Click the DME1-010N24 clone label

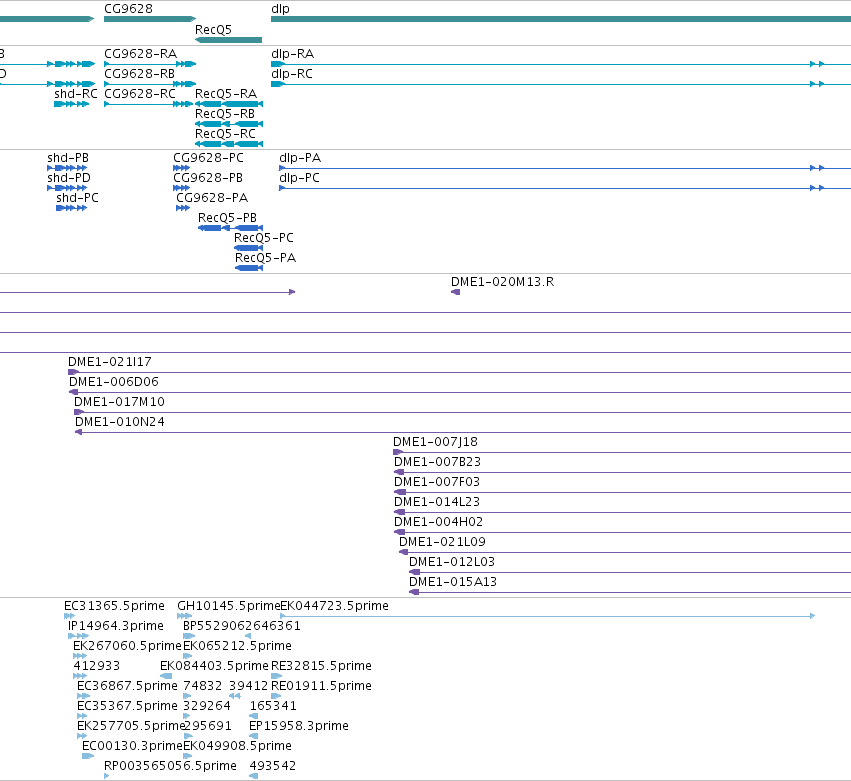(120, 422)
